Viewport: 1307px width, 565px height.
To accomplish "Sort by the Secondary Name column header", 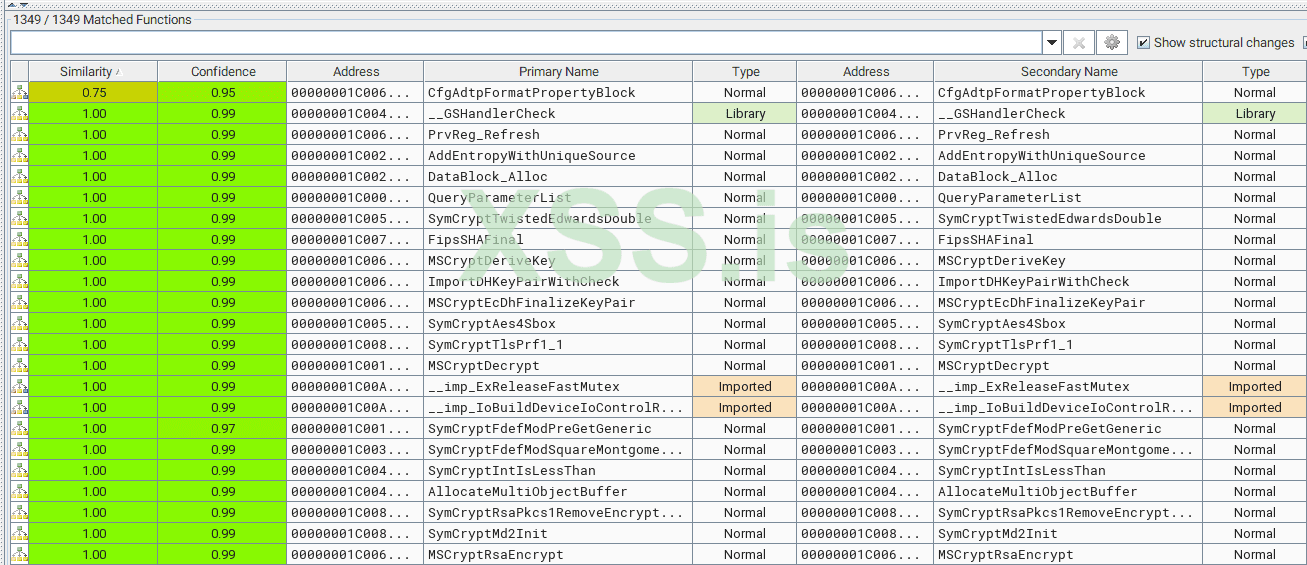I will pyautogui.click(x=1068, y=72).
